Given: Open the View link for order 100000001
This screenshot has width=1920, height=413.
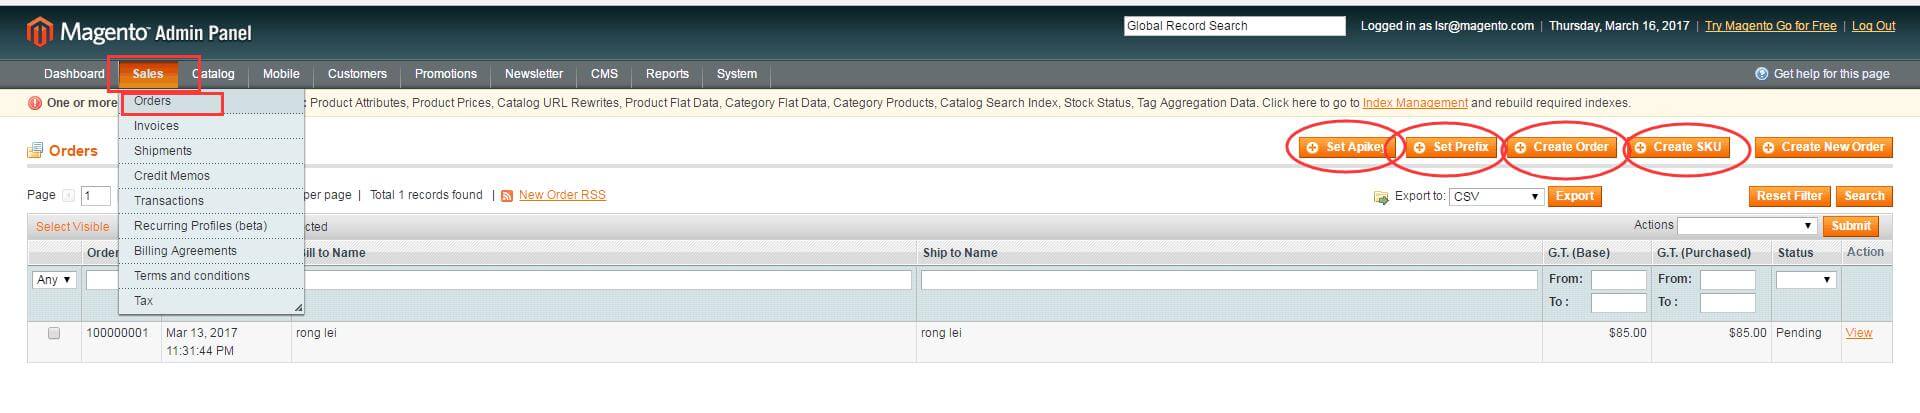Looking at the screenshot, I should [x=1858, y=333].
